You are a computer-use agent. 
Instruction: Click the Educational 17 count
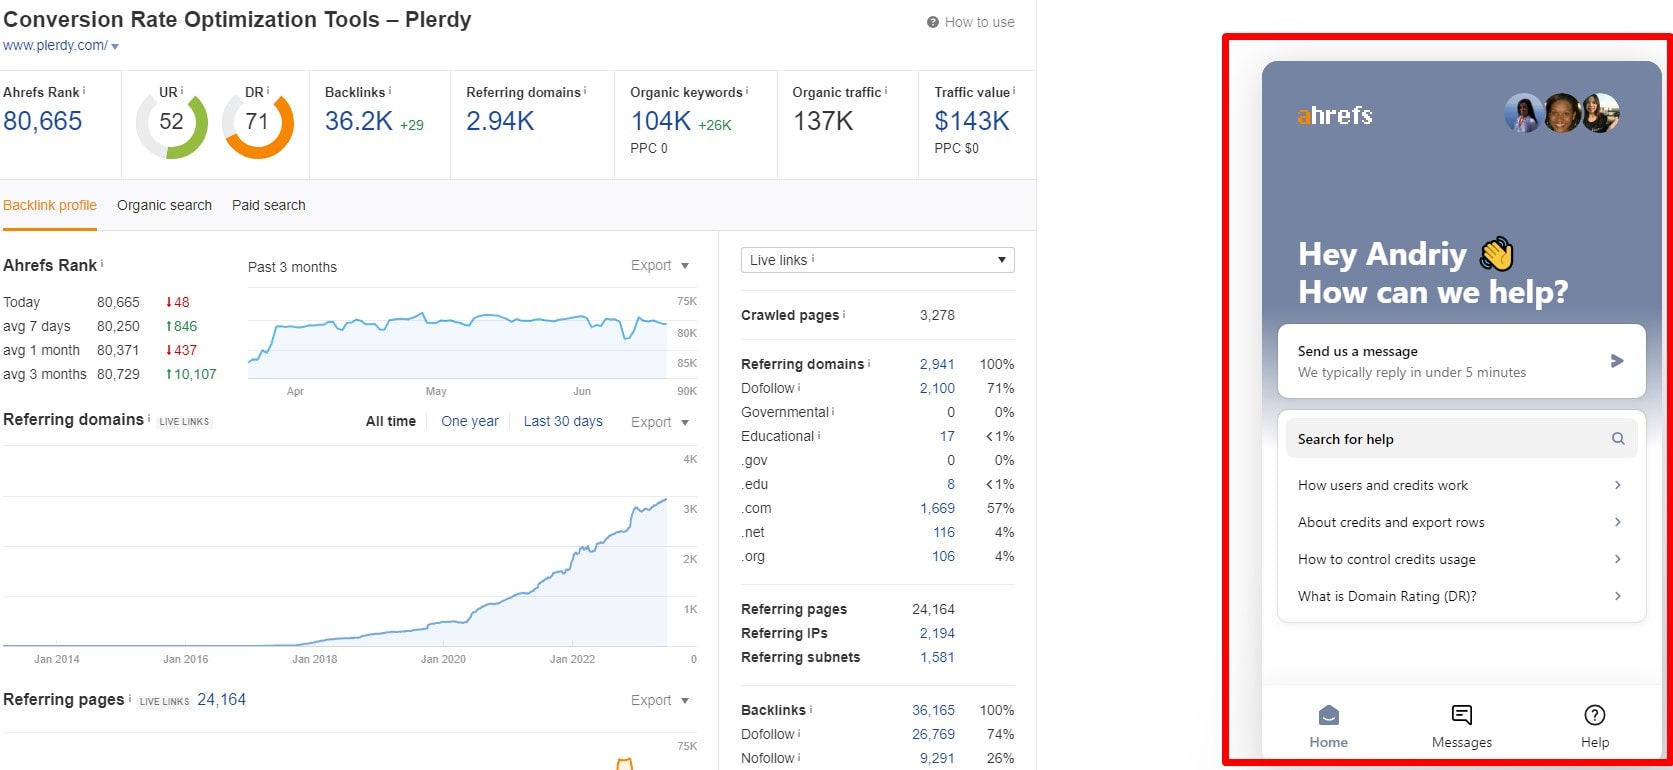point(947,436)
